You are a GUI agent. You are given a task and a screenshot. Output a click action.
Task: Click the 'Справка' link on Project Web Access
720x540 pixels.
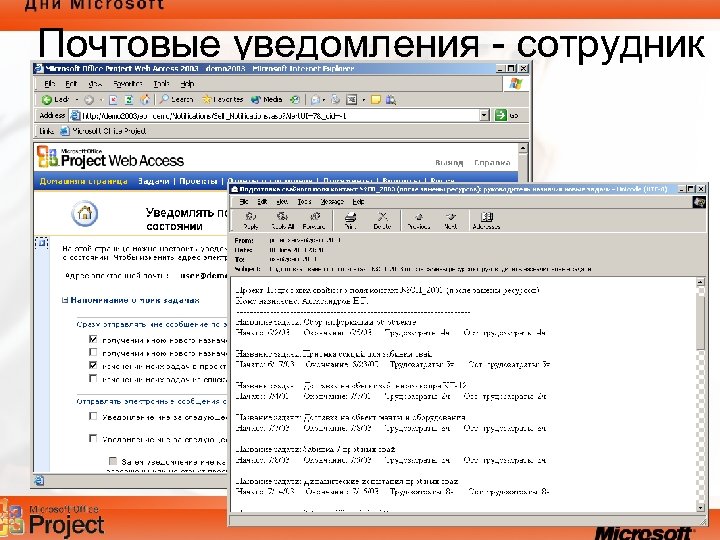[x=492, y=163]
